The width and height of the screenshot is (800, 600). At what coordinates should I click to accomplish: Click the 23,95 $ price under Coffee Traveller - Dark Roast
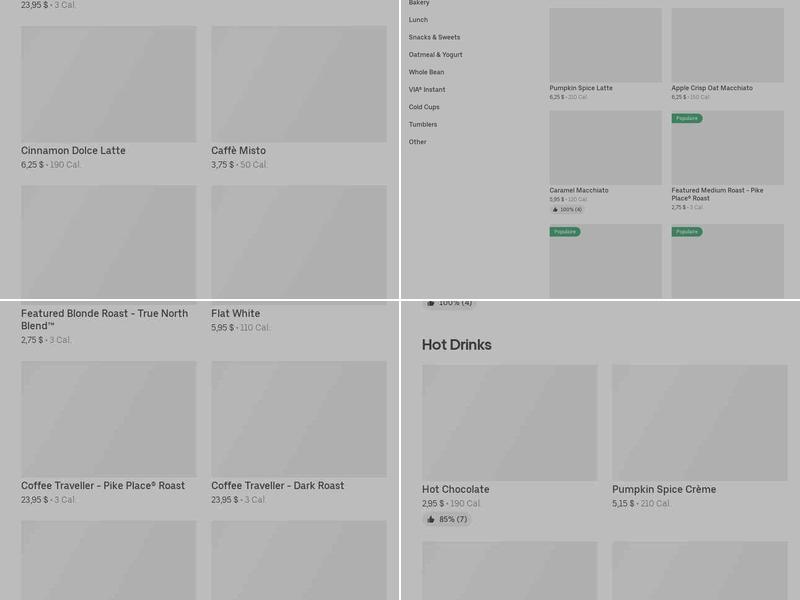pos(224,500)
